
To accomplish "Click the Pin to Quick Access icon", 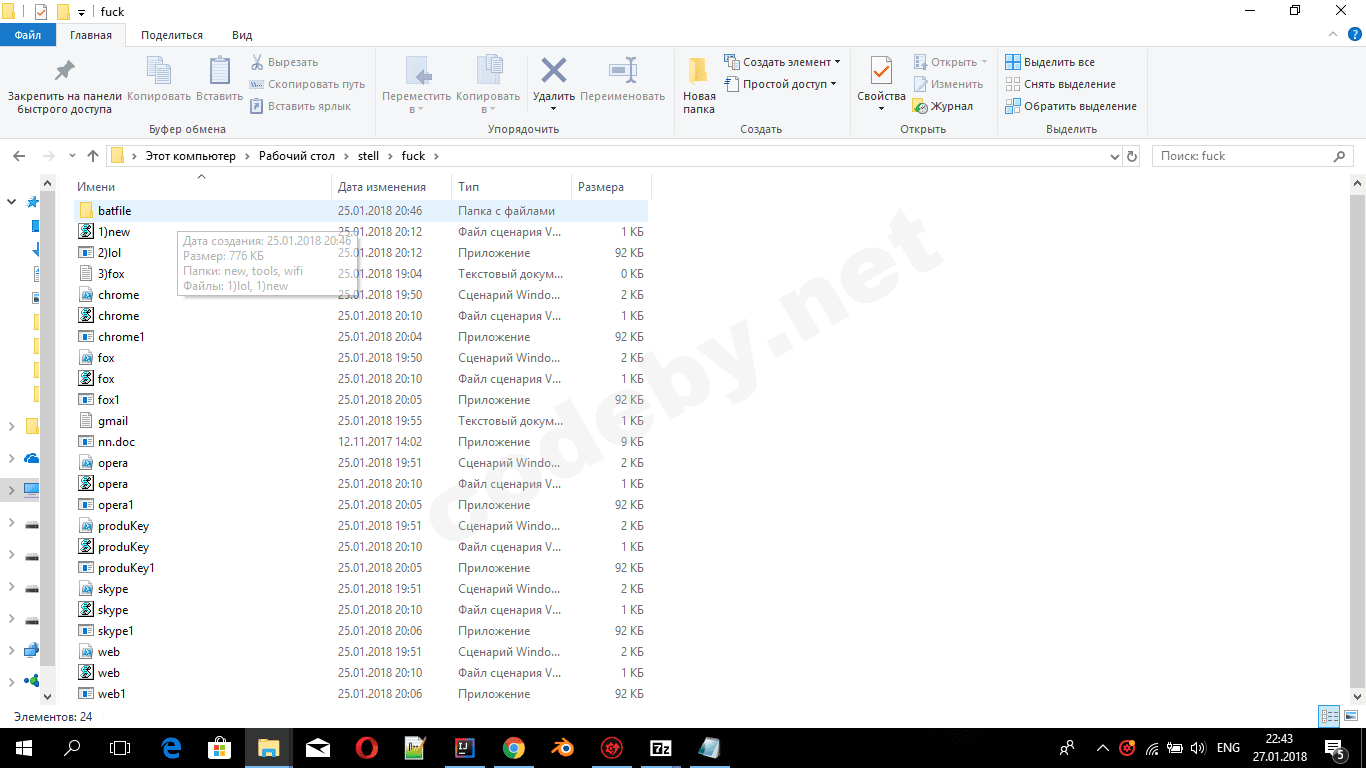I will coord(64,72).
